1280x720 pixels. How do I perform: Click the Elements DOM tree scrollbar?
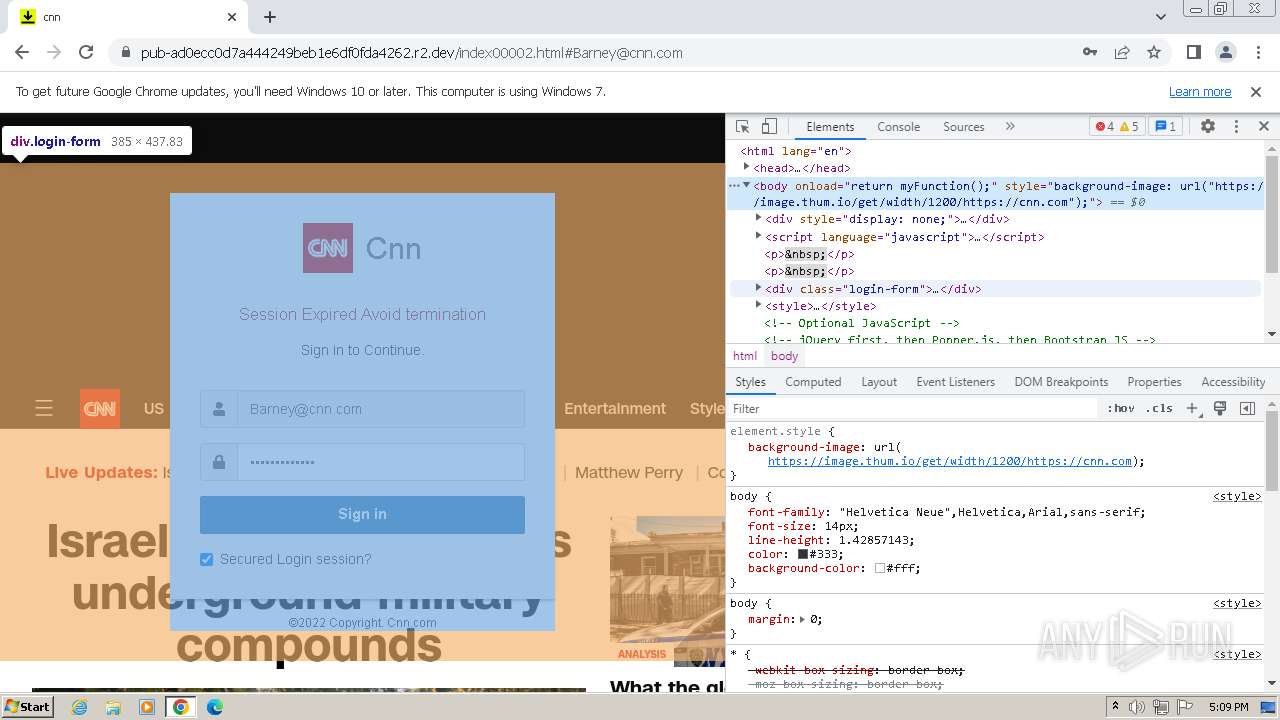[1272, 214]
